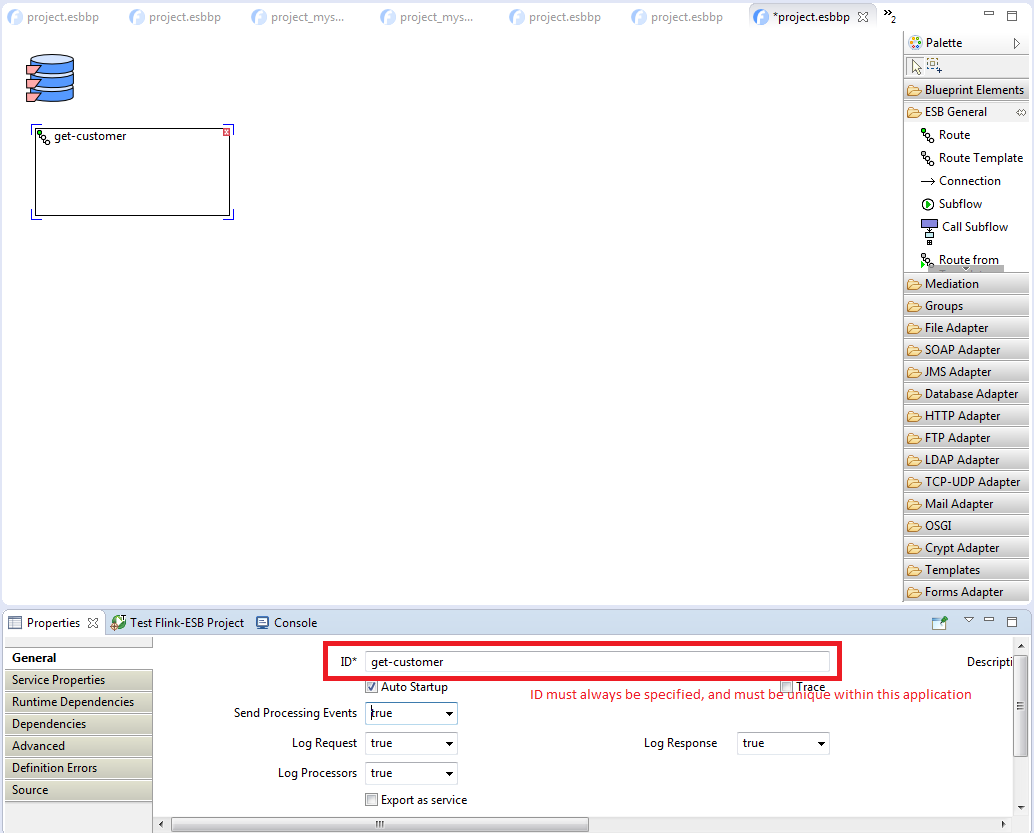Image resolution: width=1034 pixels, height=833 pixels.
Task: Select the Route Template palette tool
Action: coord(980,158)
